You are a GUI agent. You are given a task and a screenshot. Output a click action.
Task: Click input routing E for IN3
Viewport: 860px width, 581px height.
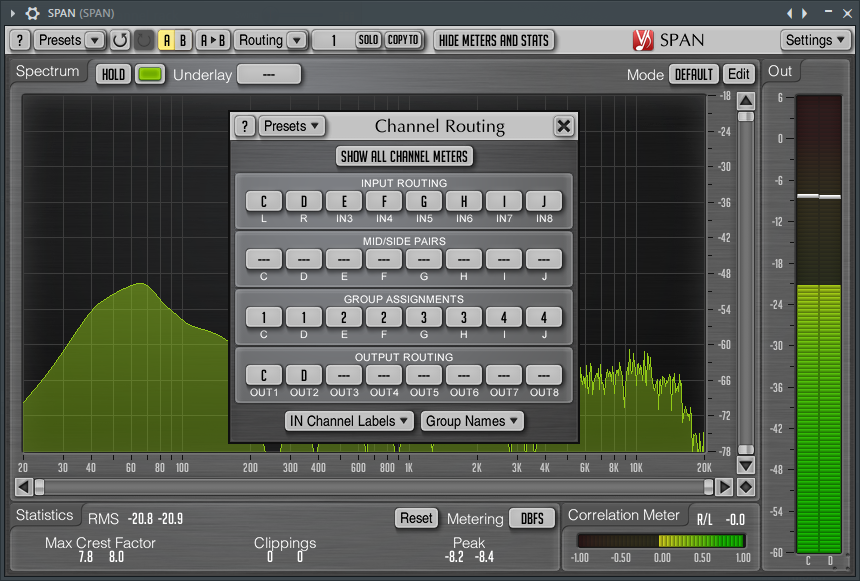(x=344, y=201)
